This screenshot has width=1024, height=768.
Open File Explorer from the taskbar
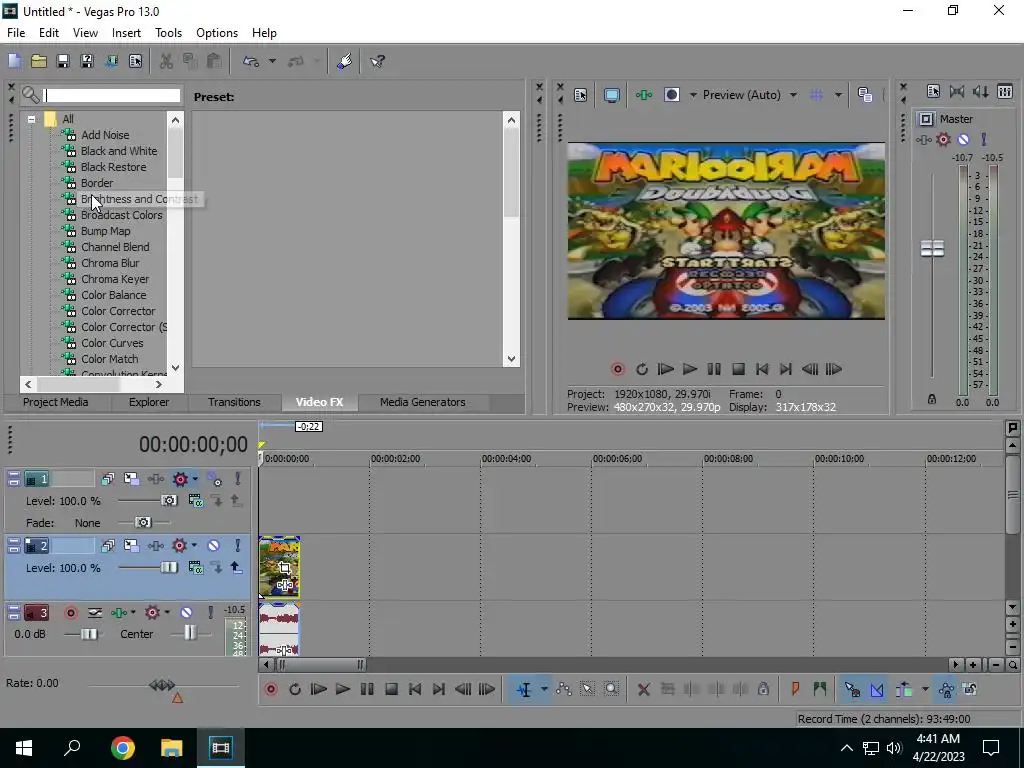[172, 748]
